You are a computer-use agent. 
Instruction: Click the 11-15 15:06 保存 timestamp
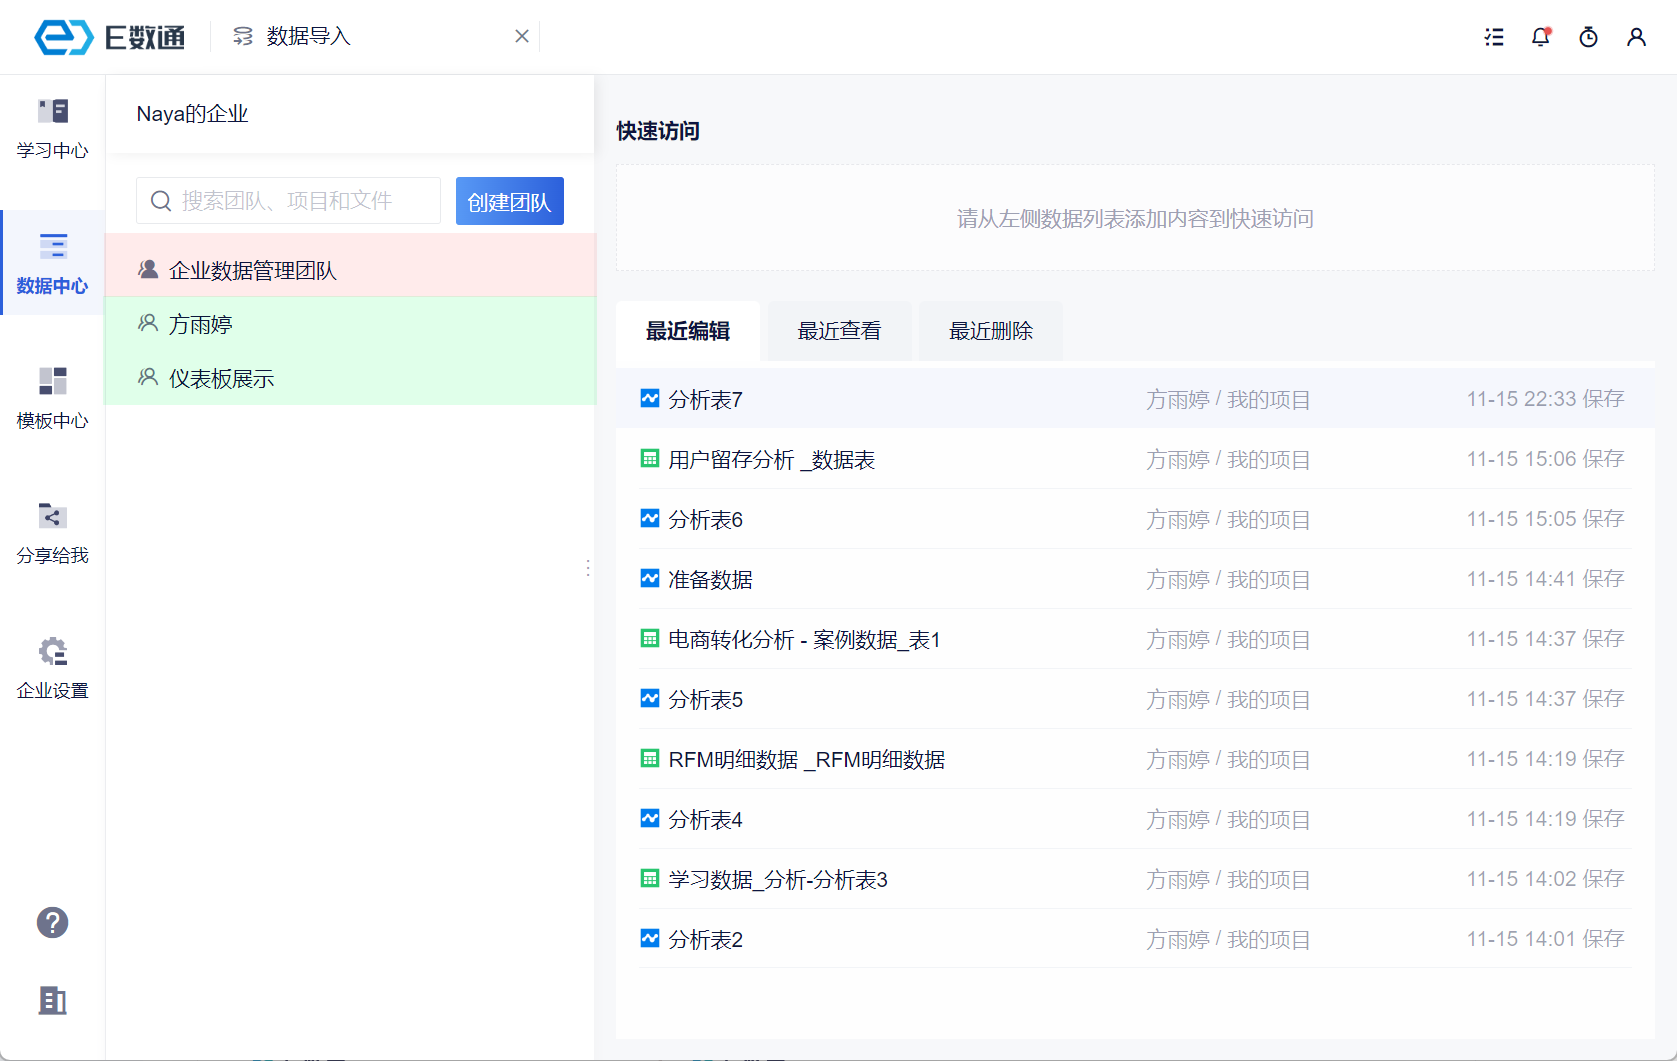point(1546,459)
